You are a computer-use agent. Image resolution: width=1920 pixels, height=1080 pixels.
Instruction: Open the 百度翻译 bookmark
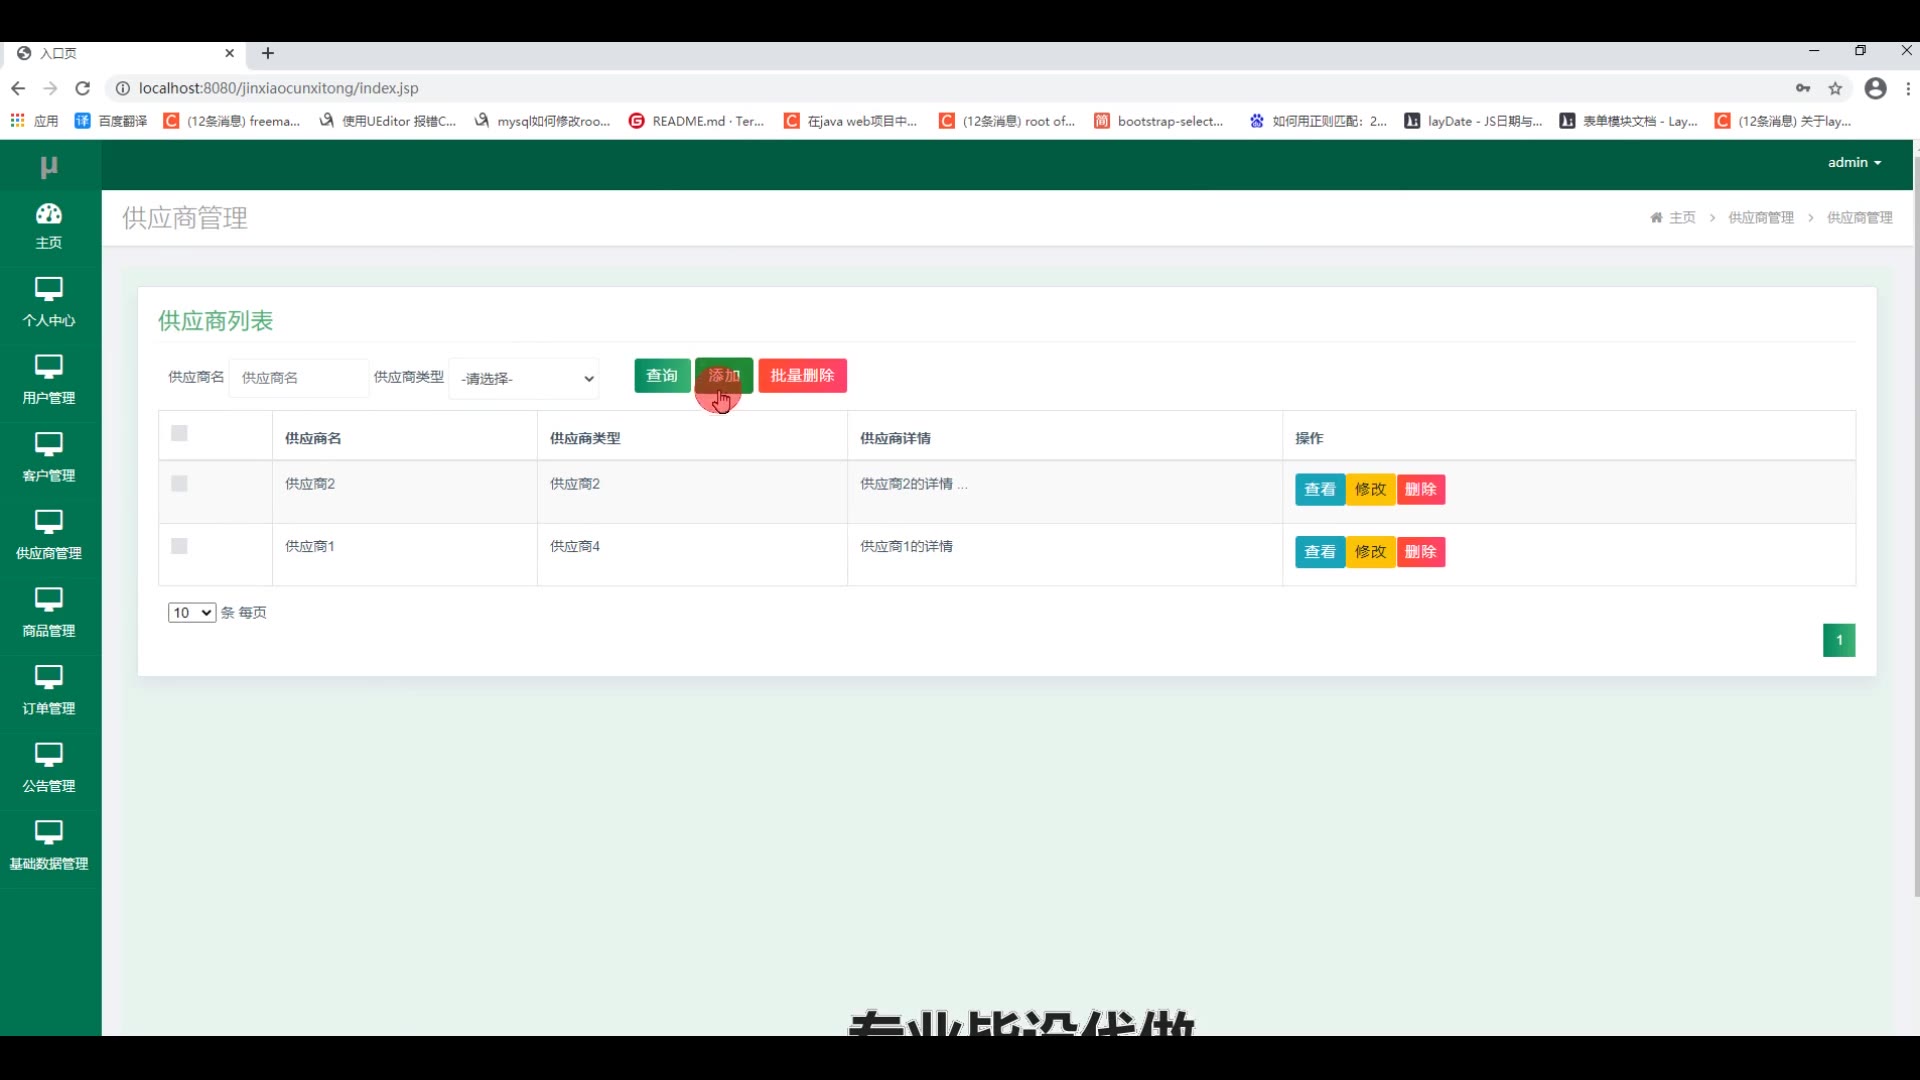pyautogui.click(x=111, y=121)
